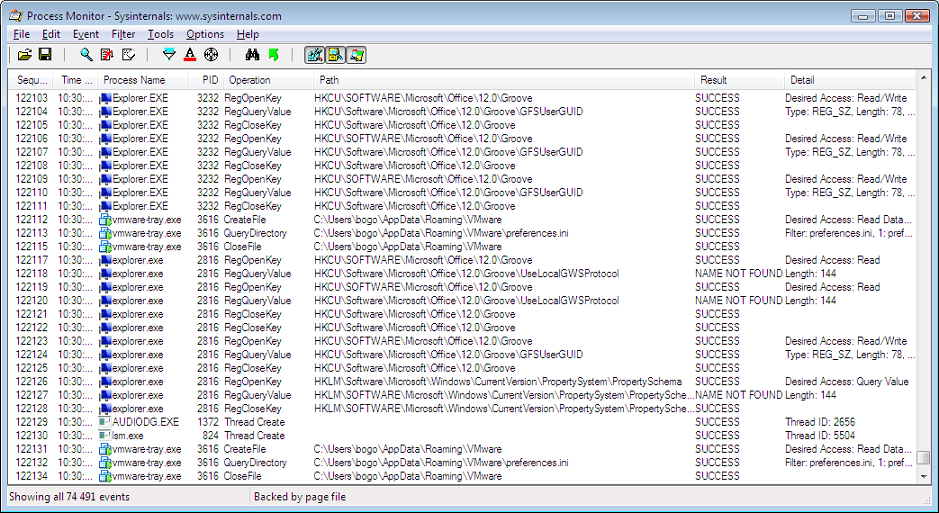Click the NAME NOT FOUND result in row 122118
Screen dimensions: 939x513
(x=738, y=274)
